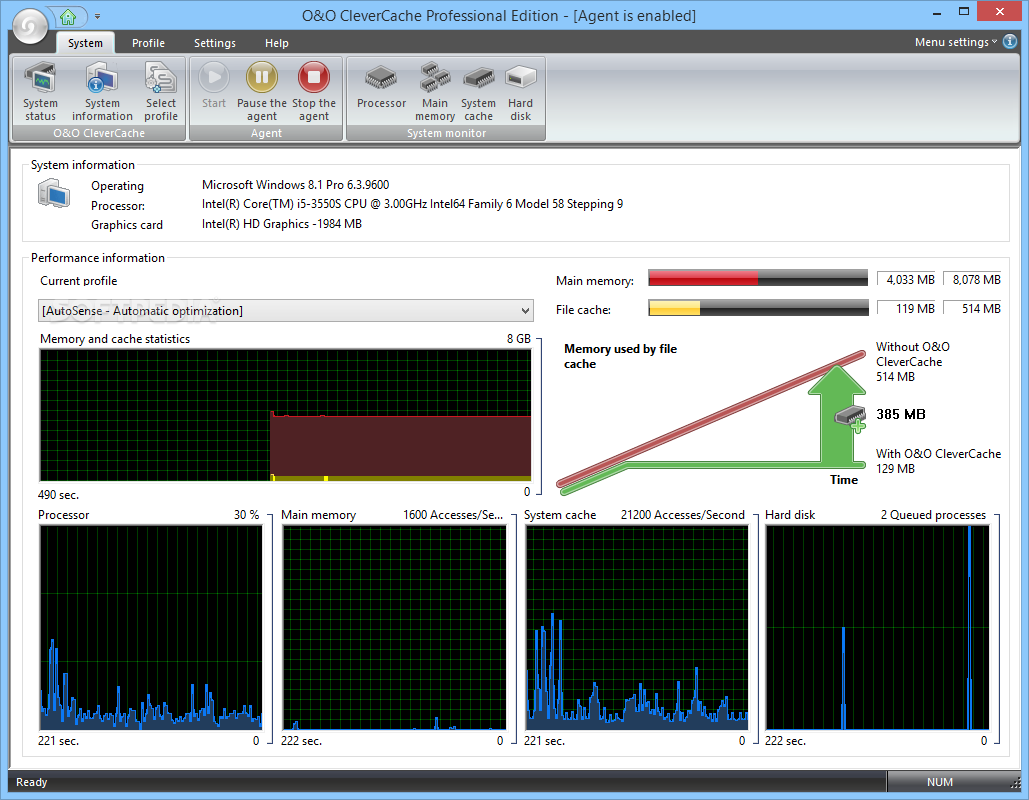
Task: Click the round application orb button
Action: point(30,27)
